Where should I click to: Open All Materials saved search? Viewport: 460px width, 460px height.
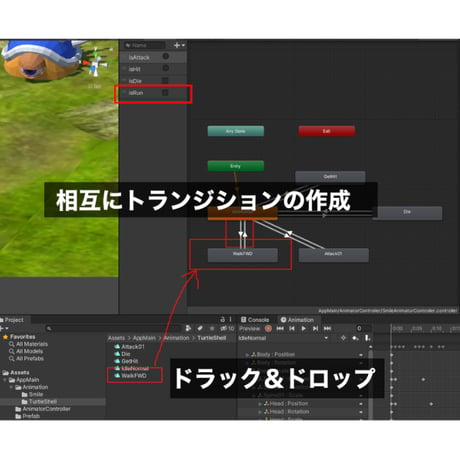(29, 344)
